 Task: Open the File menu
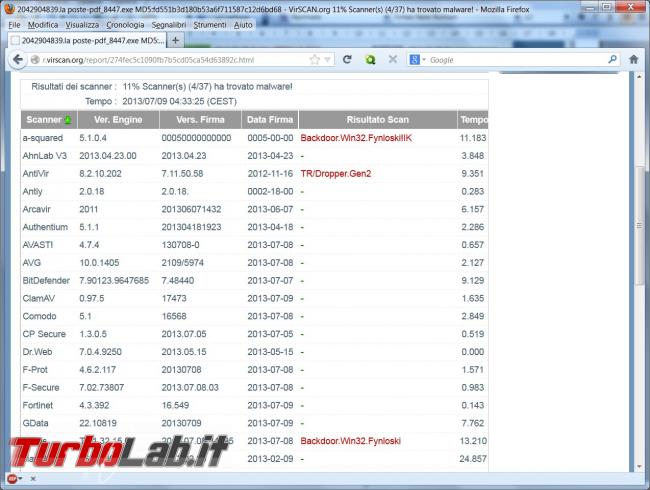(x=14, y=25)
